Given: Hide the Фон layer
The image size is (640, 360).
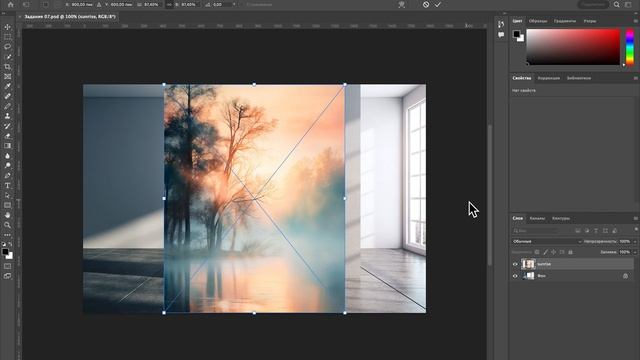Looking at the screenshot, I should 515,276.
